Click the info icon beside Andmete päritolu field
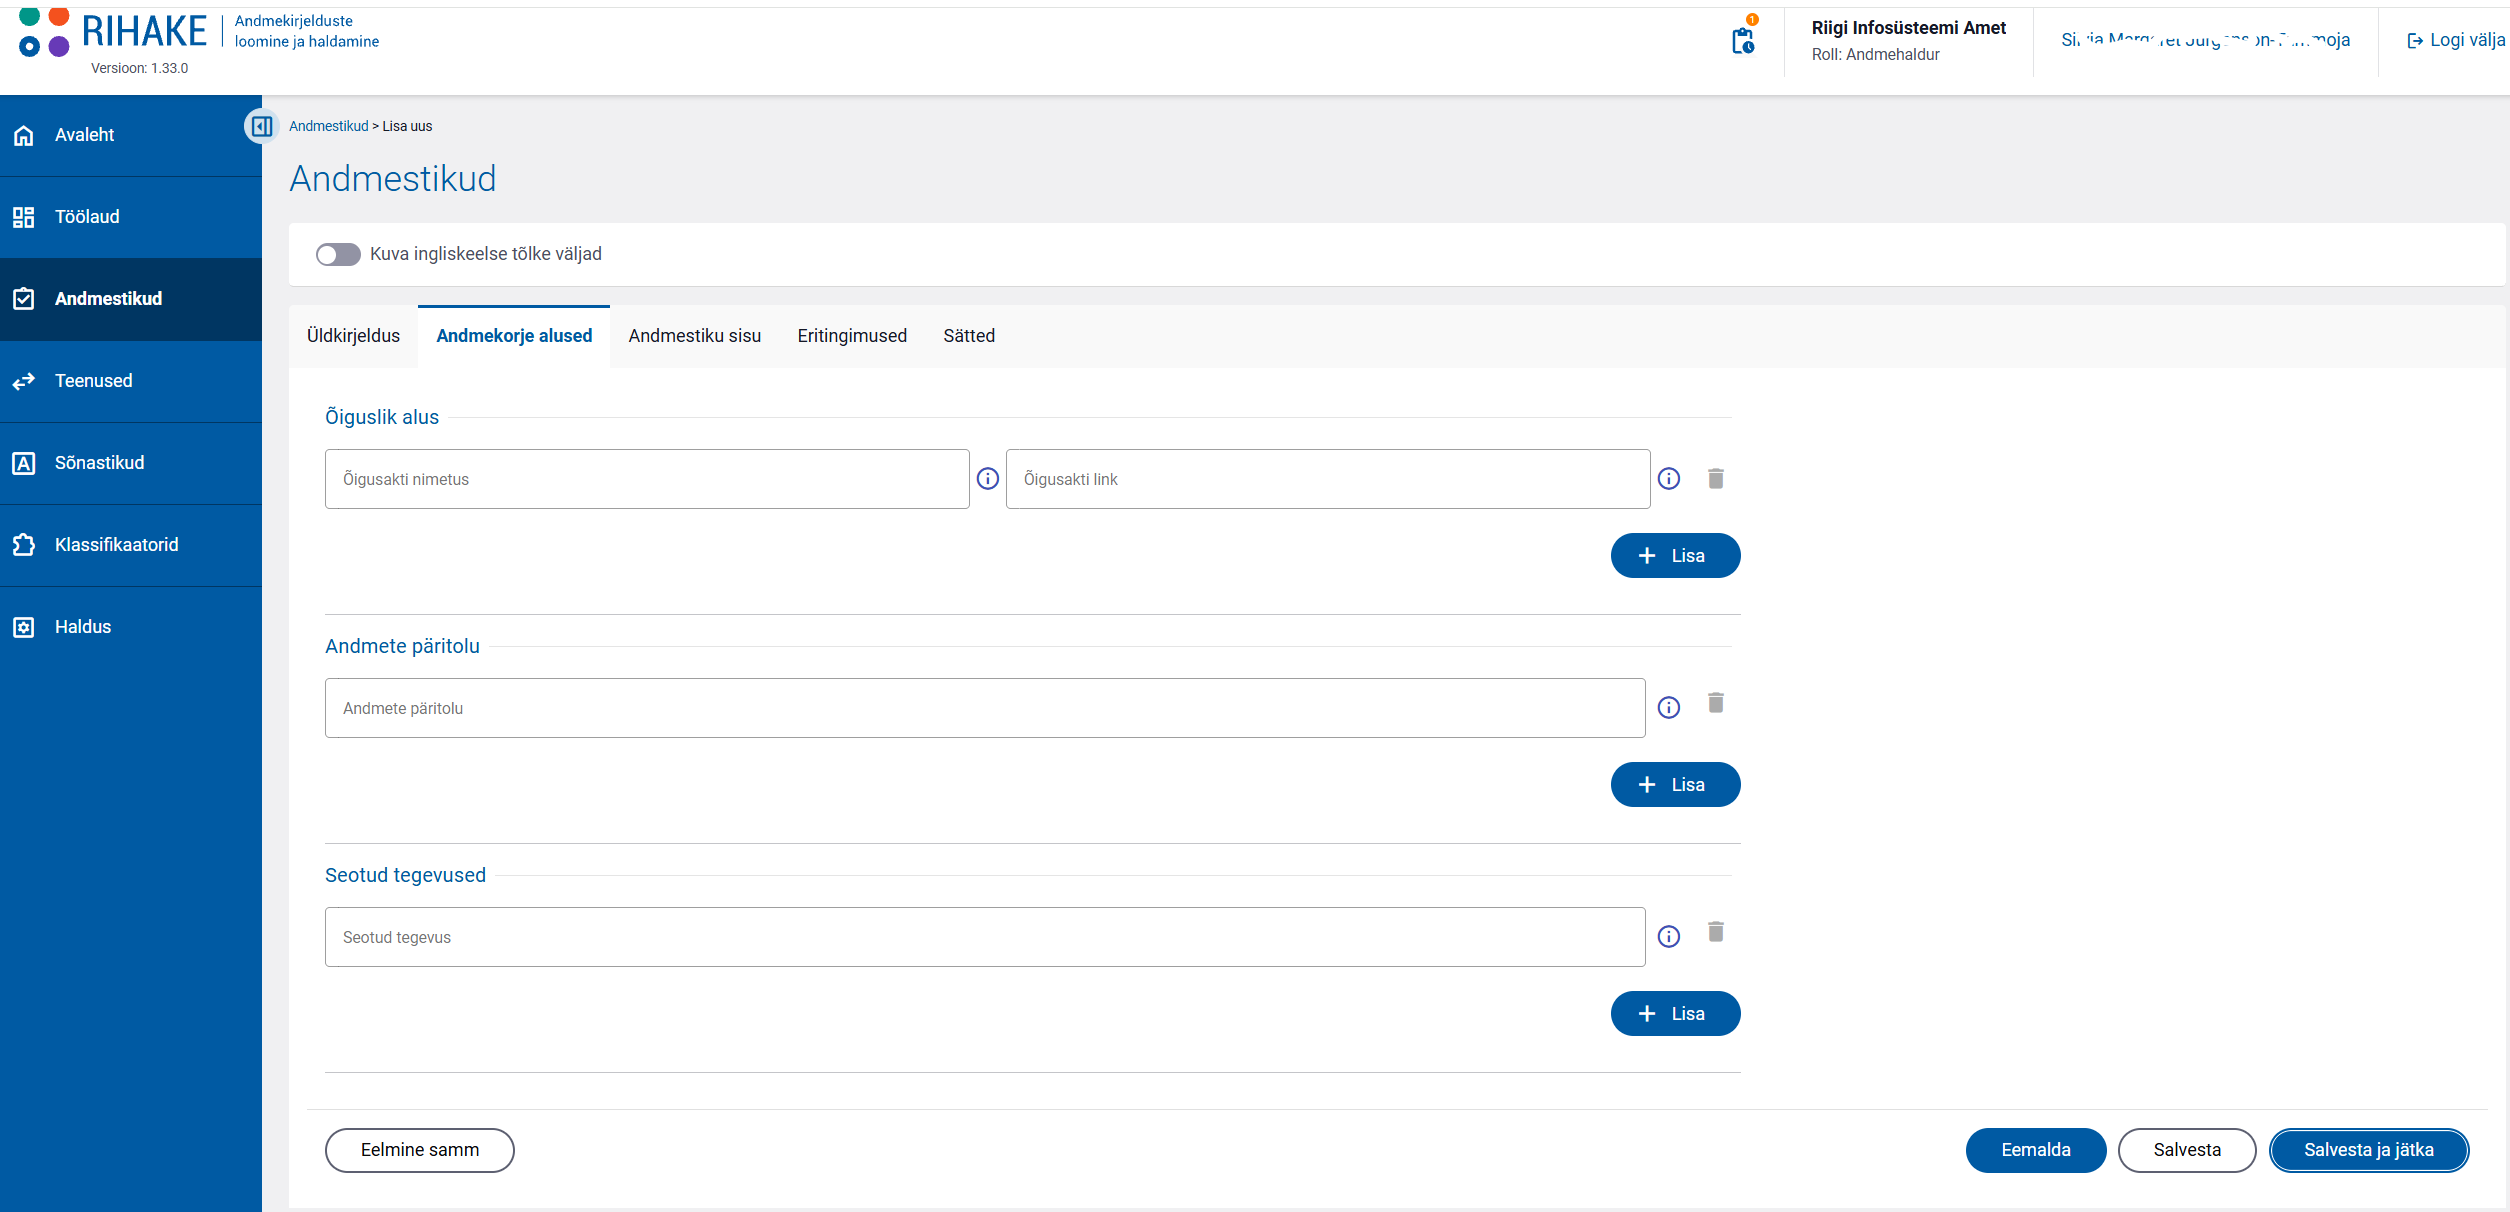The width and height of the screenshot is (2510, 1212). tap(1669, 708)
